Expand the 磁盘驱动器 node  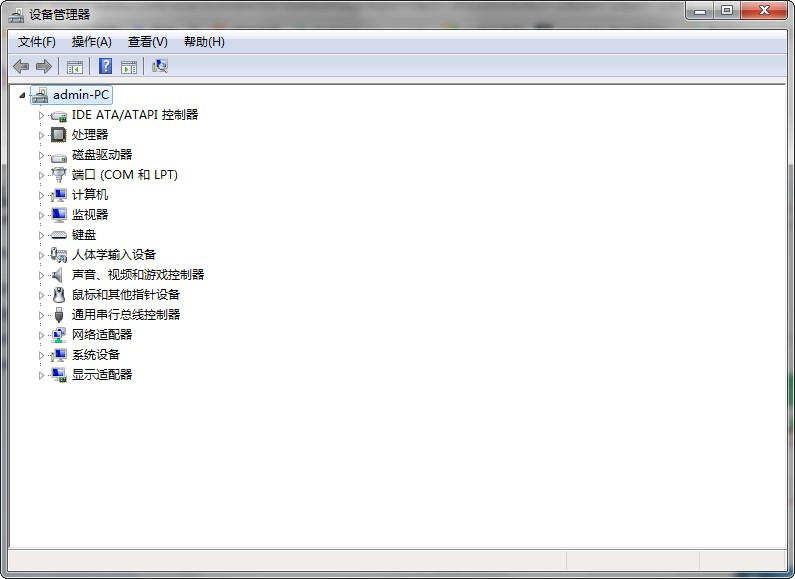(41, 155)
